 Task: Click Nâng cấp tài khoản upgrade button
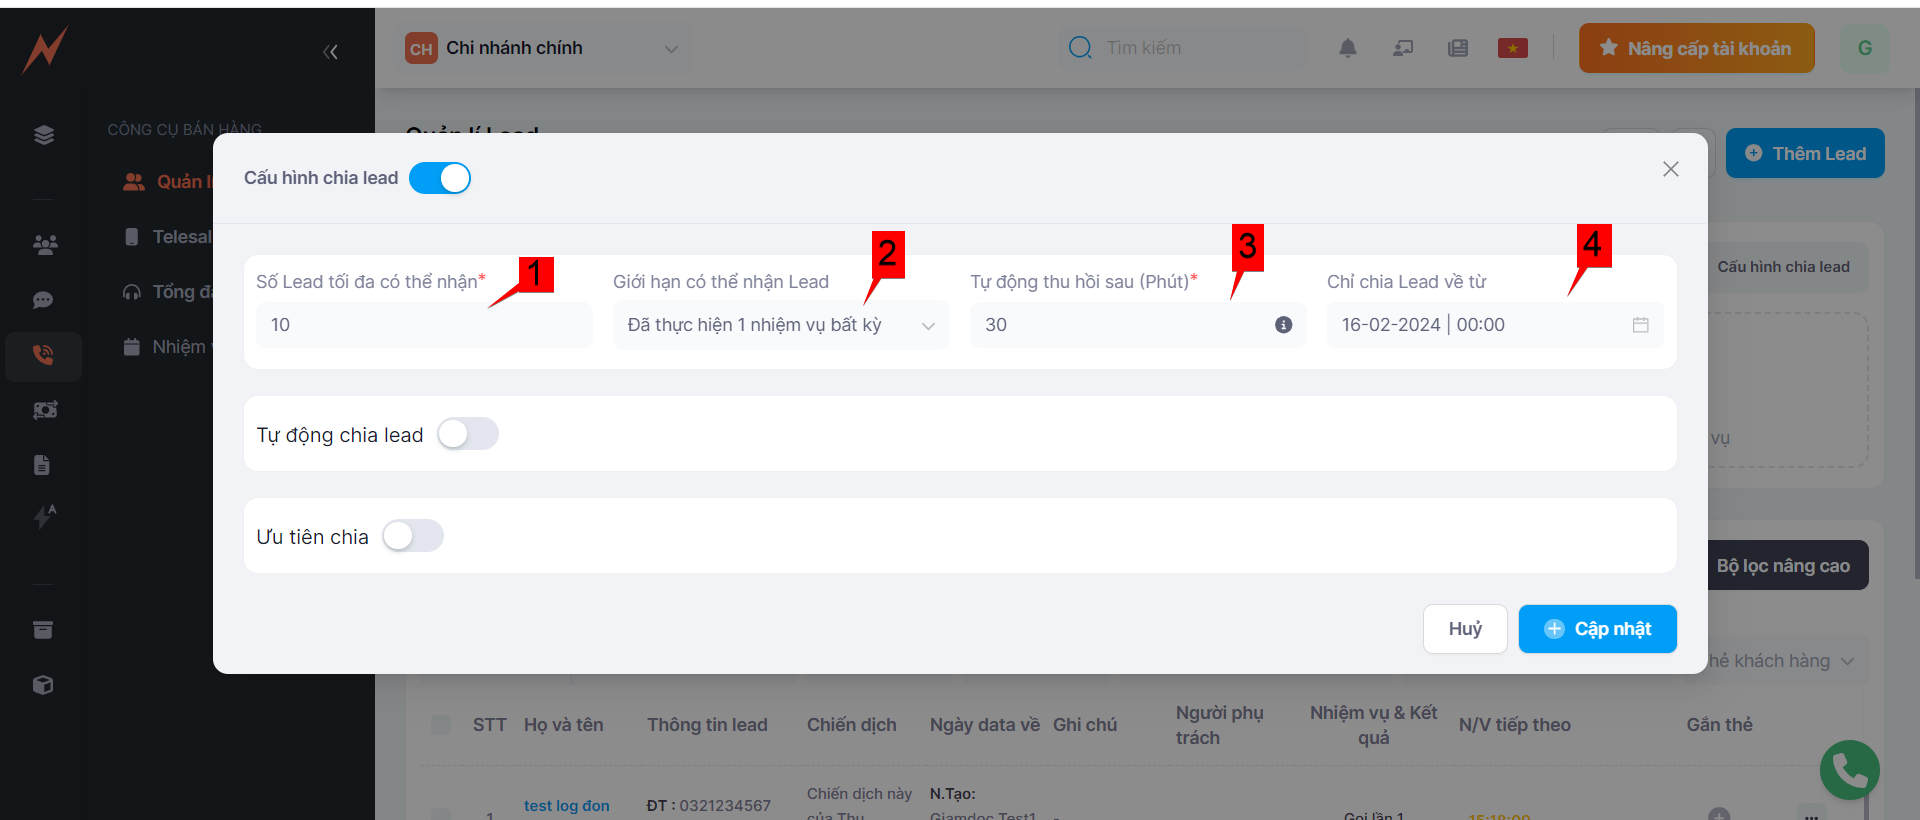coord(1696,48)
